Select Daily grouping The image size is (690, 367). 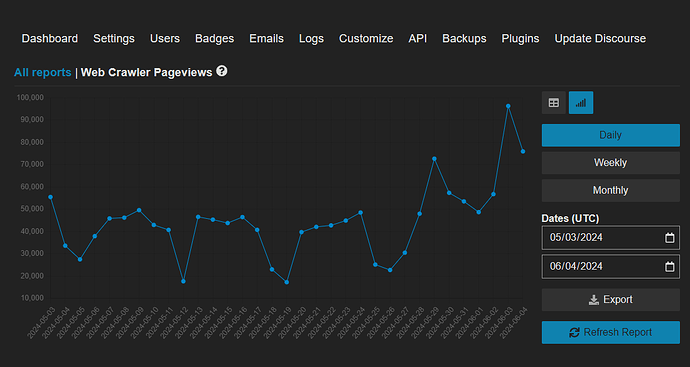(611, 135)
